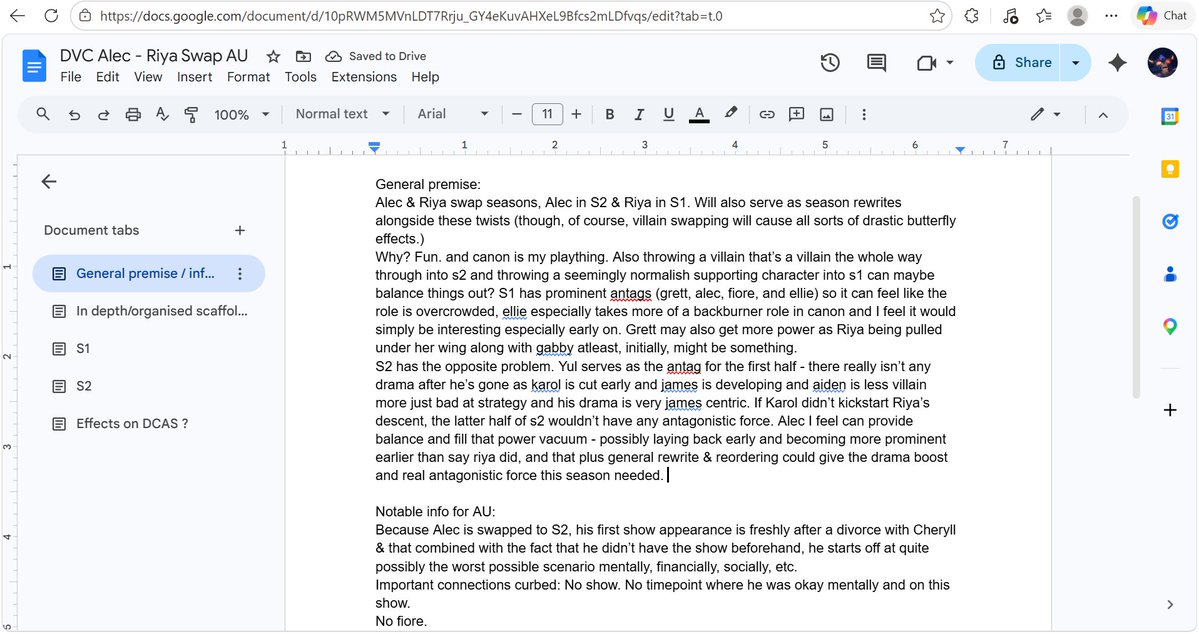
Task: Switch to the S1 document tab
Action: tap(149, 349)
